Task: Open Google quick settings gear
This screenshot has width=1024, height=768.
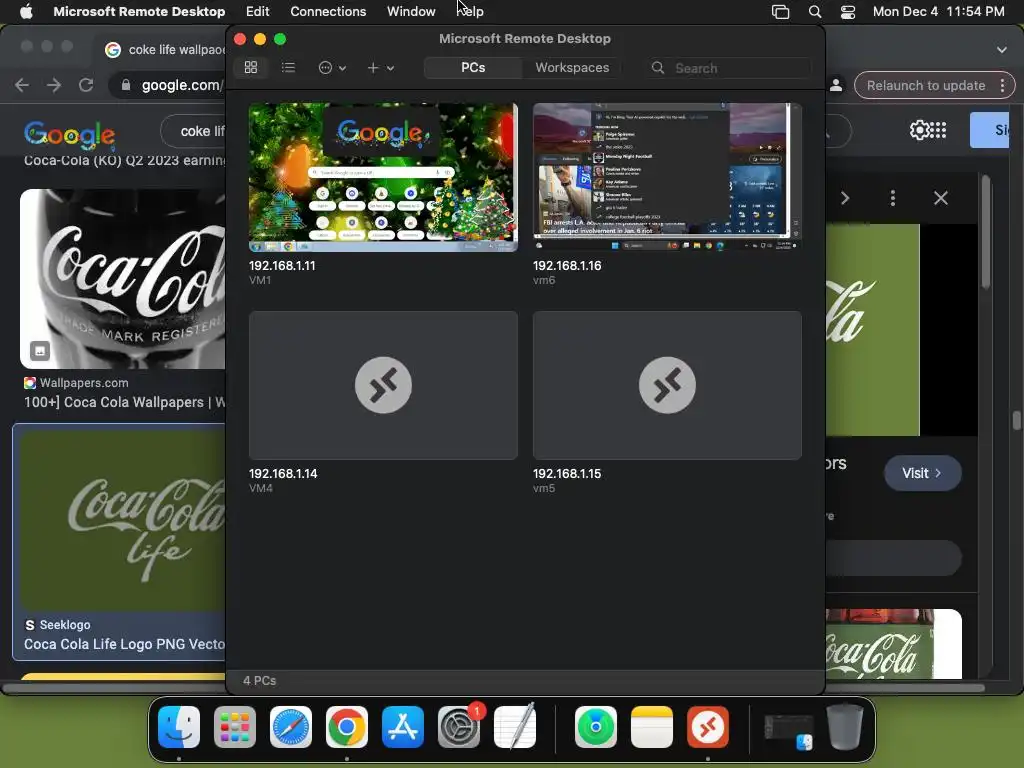Action: pyautogui.click(x=918, y=130)
